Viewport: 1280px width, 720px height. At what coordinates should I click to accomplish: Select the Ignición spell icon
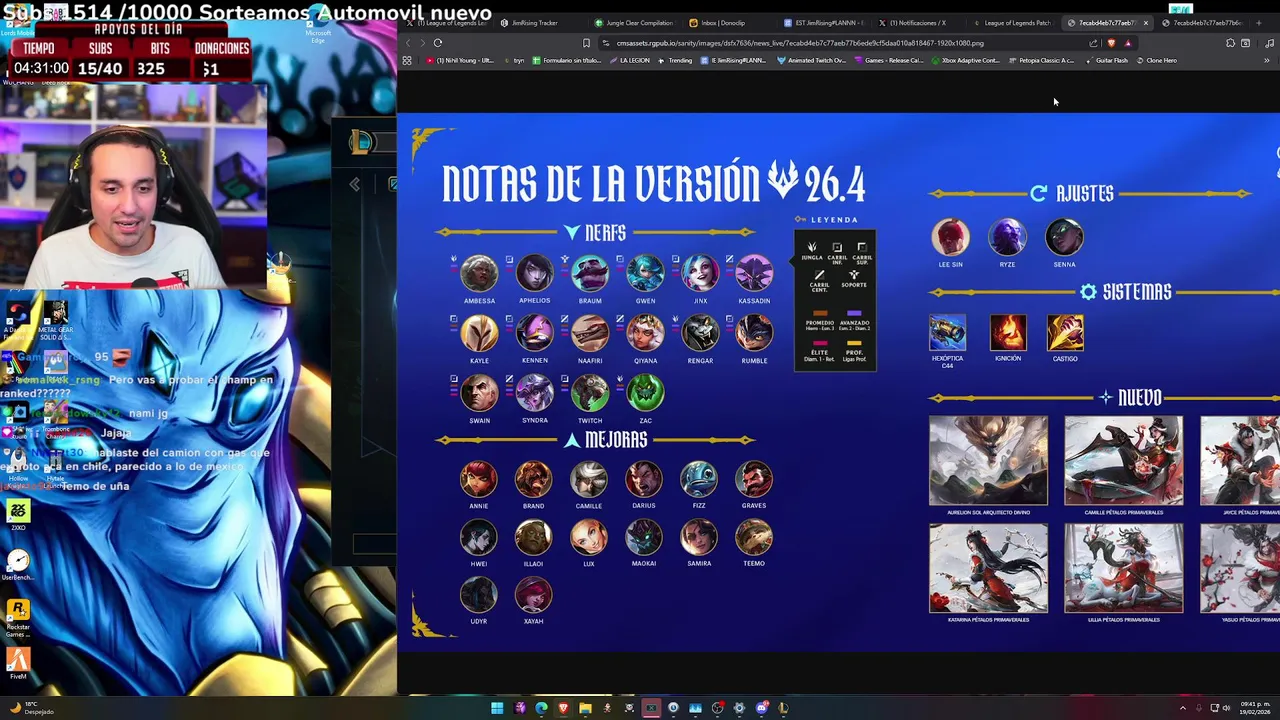click(x=1007, y=333)
